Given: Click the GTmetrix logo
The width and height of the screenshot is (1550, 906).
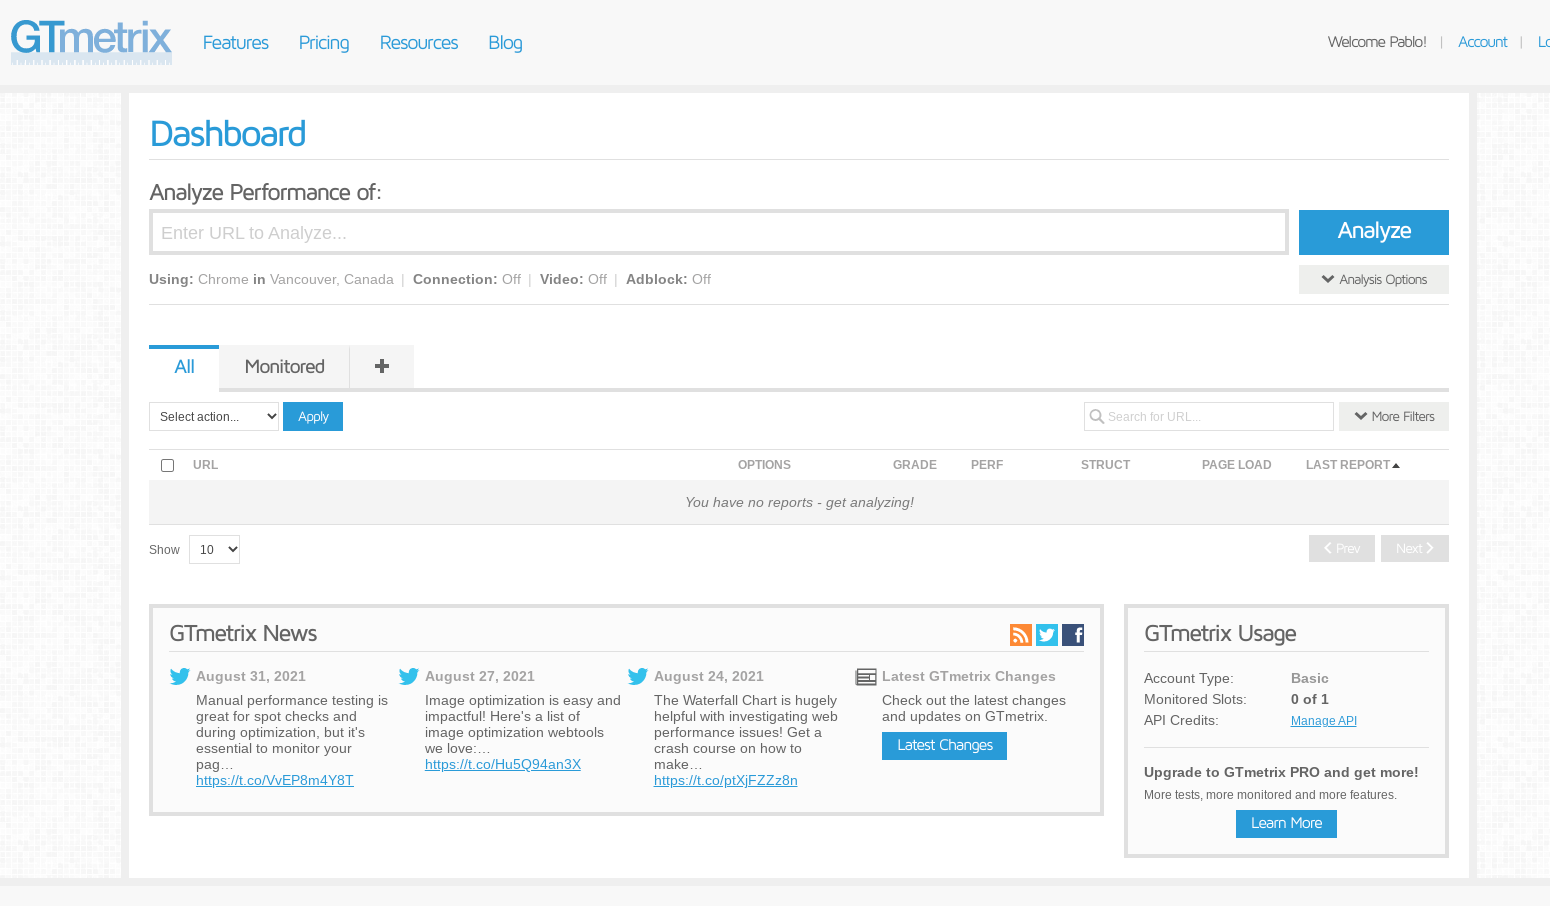Looking at the screenshot, I should click(x=91, y=42).
